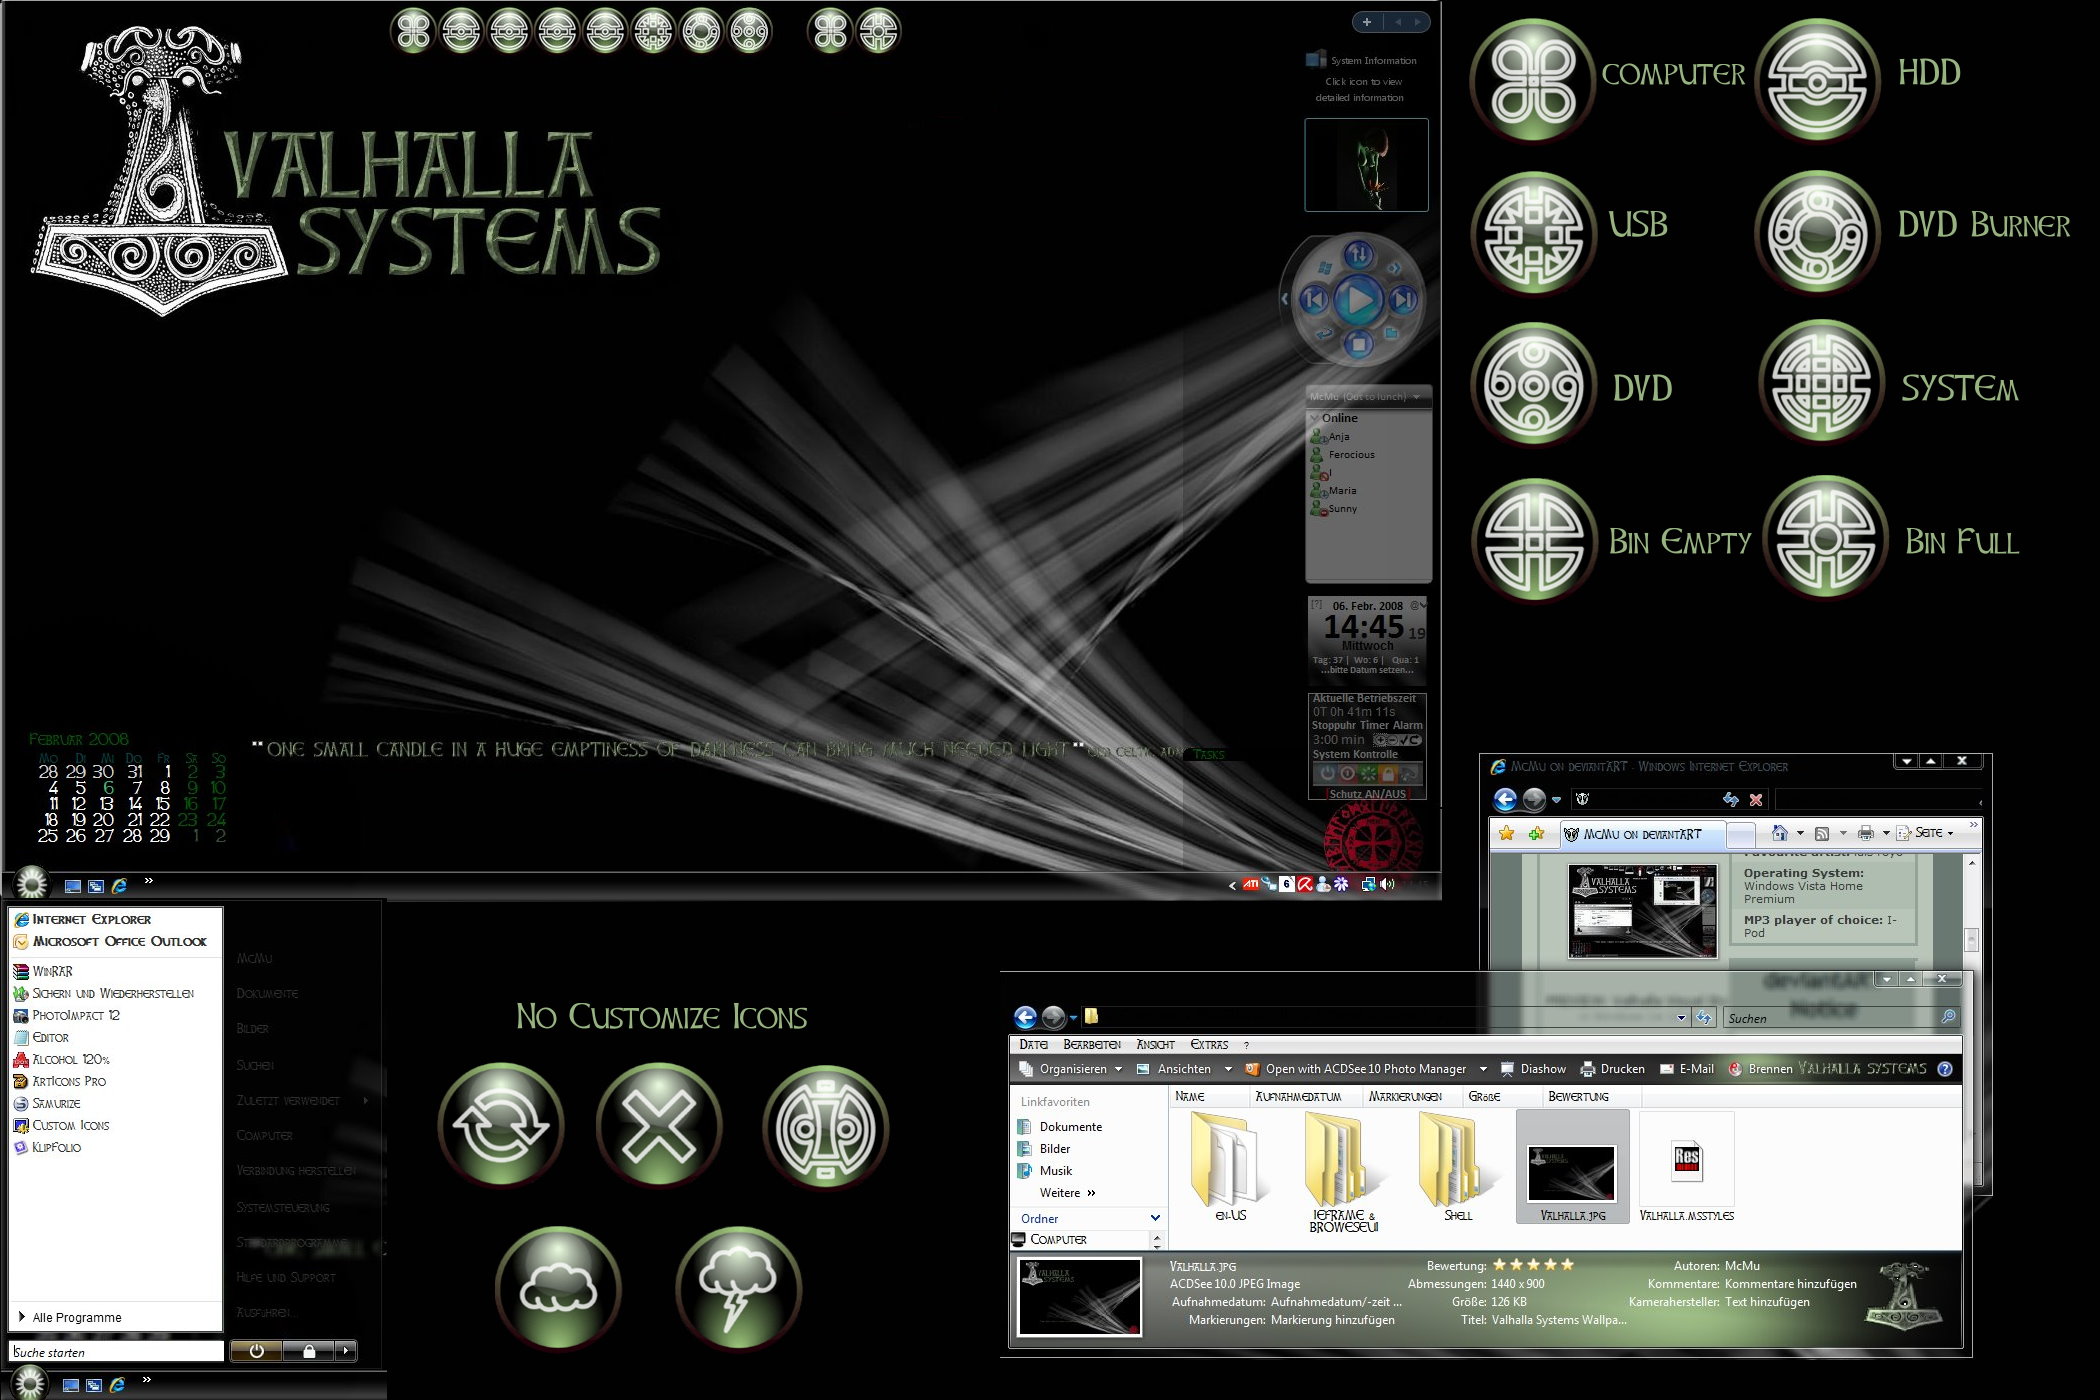
Task: Open the Datei menu in Explorer
Action: 1034,1044
